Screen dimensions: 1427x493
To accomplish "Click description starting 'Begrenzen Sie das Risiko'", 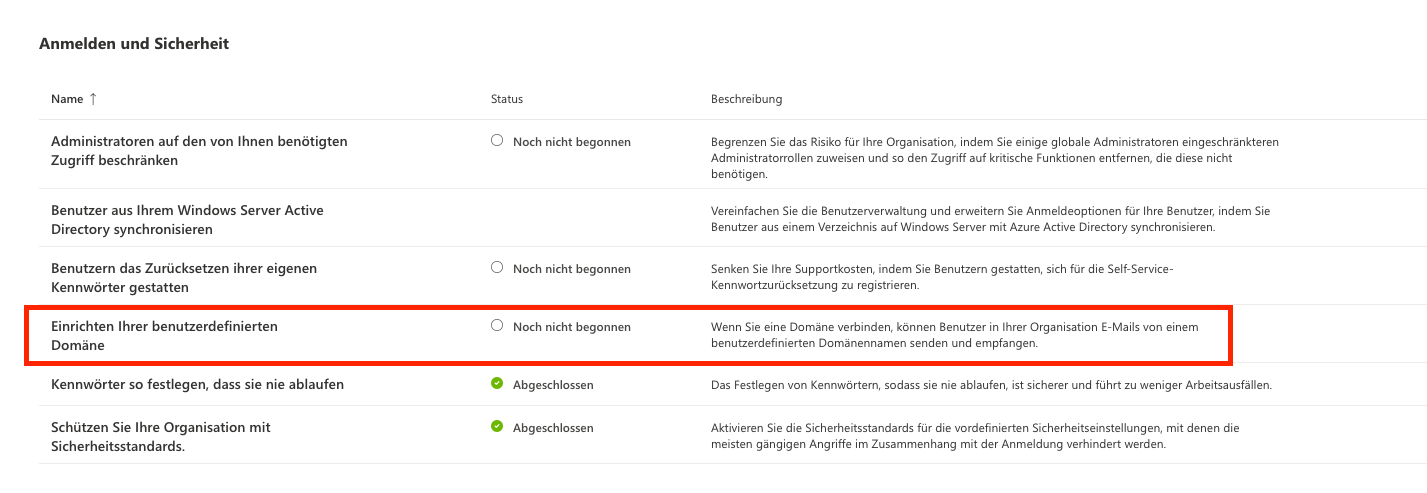I will [994, 157].
